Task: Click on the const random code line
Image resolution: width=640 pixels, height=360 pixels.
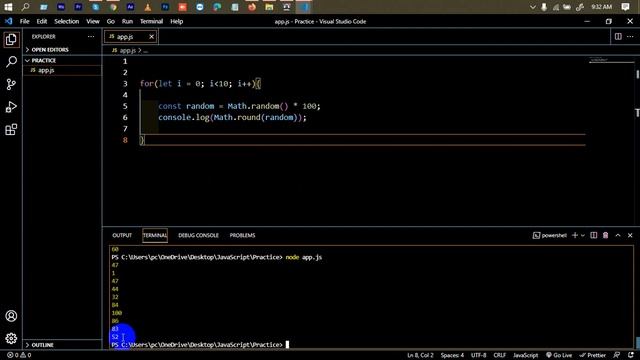Action: coord(239,106)
